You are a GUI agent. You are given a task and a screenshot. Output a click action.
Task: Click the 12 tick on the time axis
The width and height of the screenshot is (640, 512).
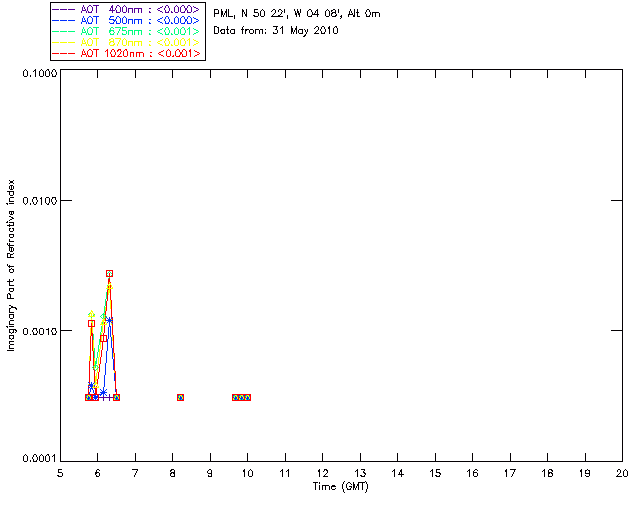click(x=322, y=473)
